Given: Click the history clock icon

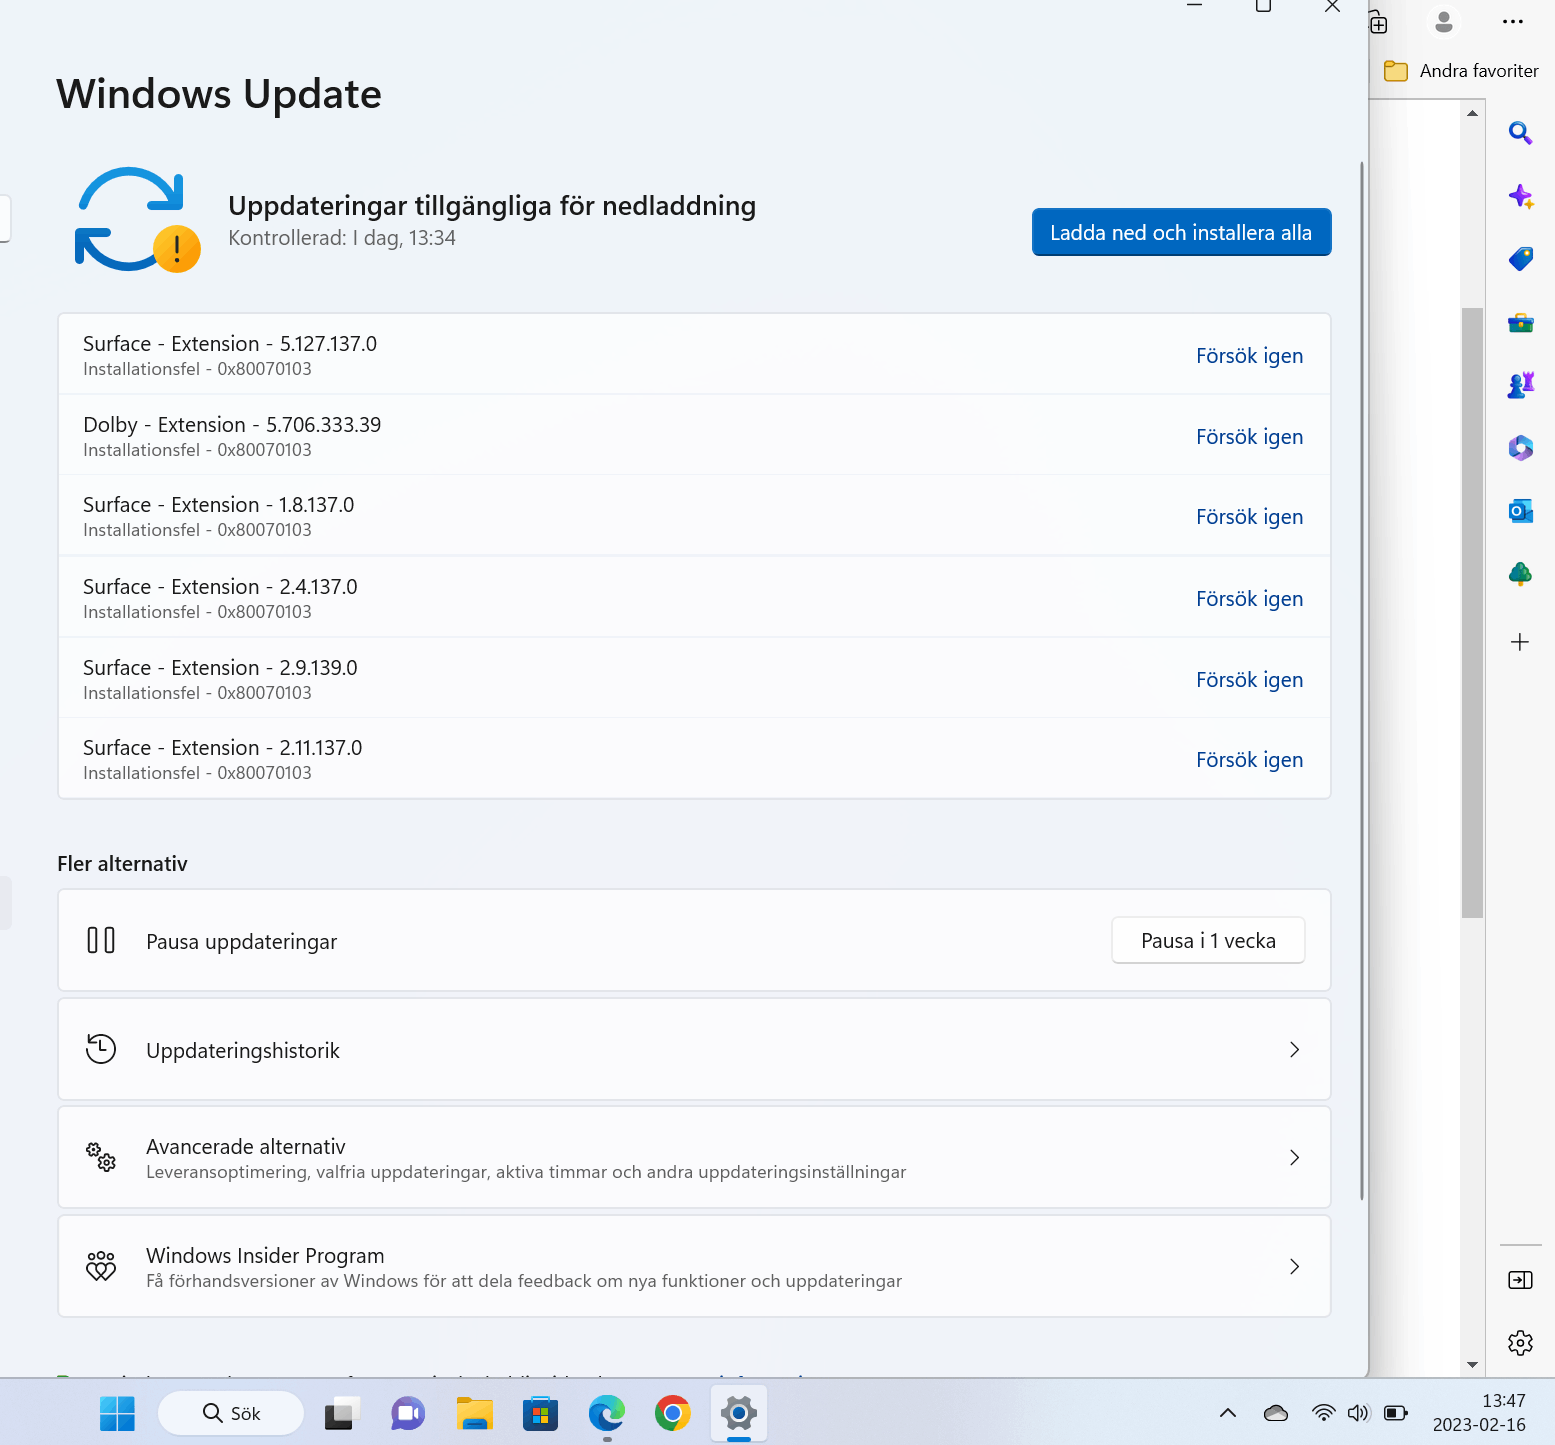Looking at the screenshot, I should 101,1049.
